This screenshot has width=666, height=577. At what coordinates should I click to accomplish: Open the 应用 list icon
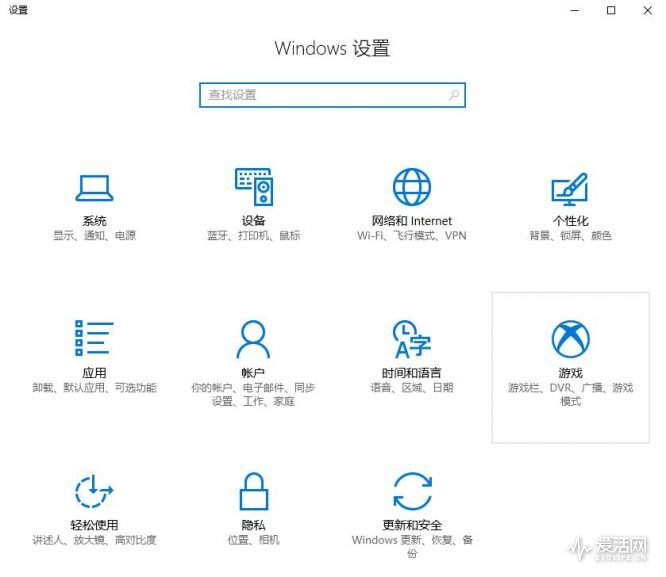point(94,338)
